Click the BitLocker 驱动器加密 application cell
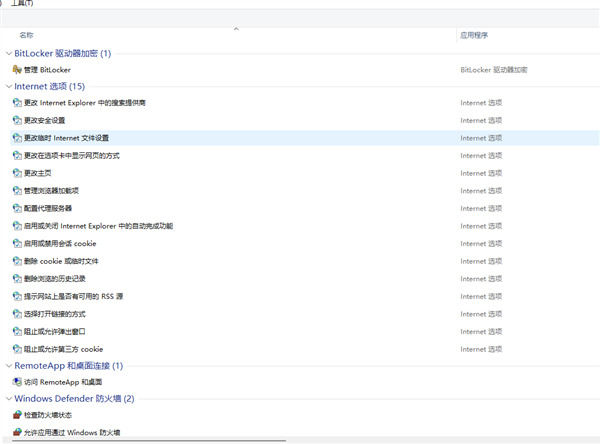 pyautogui.click(x=494, y=70)
